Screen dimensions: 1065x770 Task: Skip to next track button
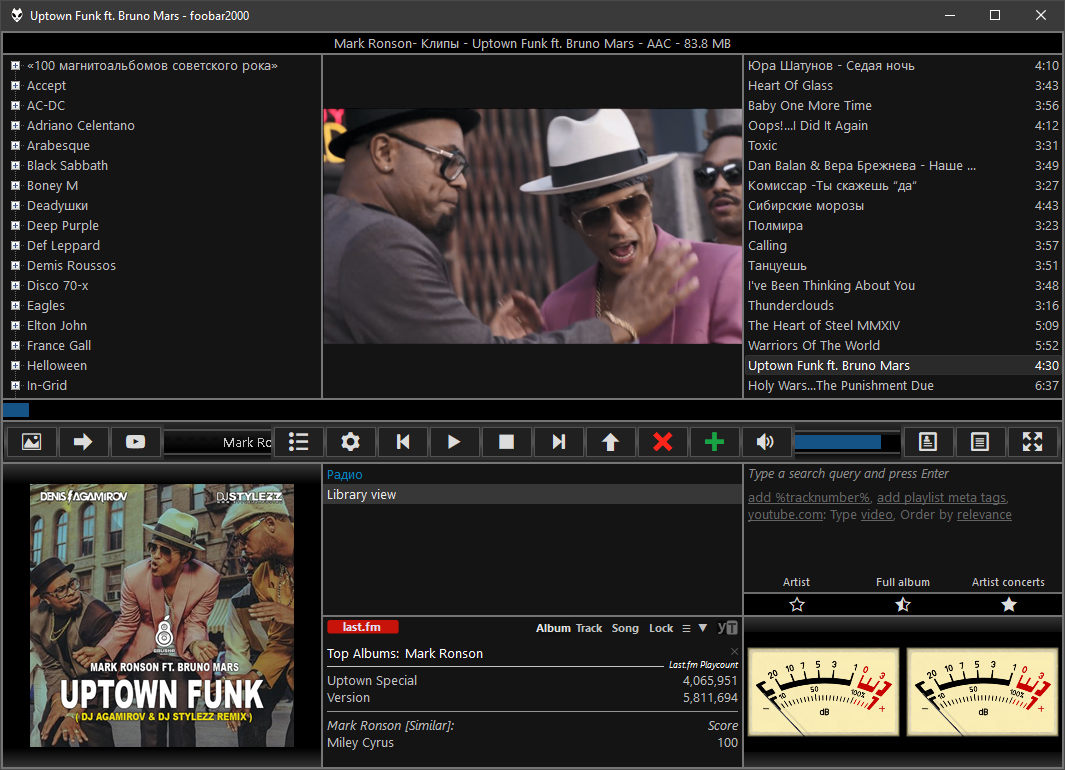pyautogui.click(x=559, y=442)
